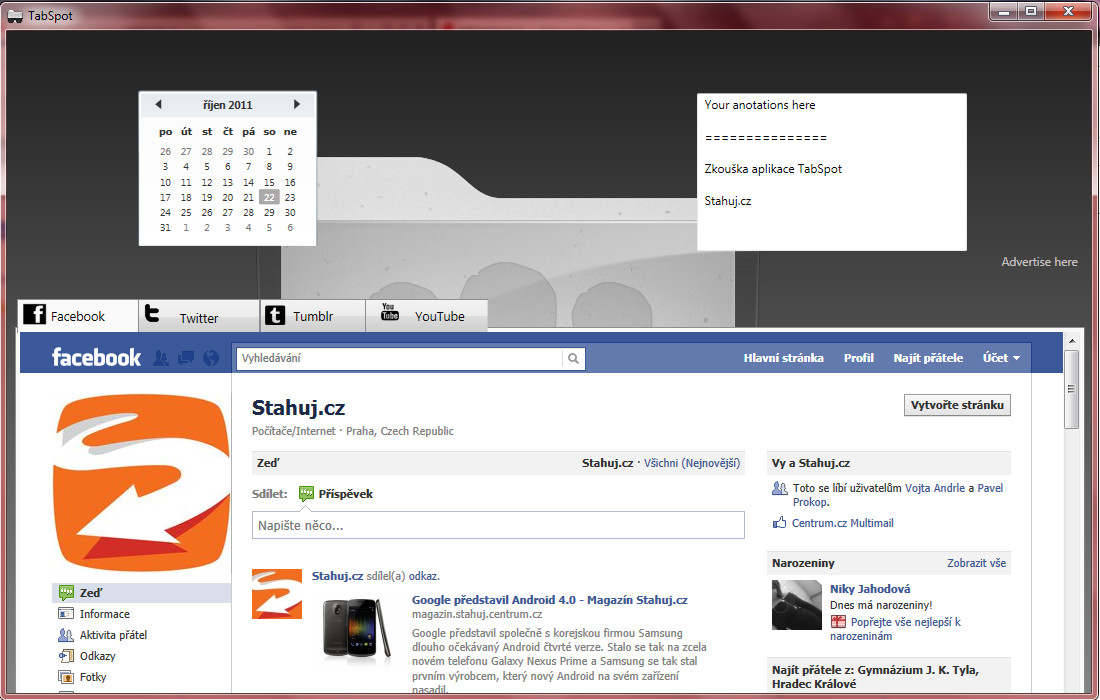Screen dimensions: 1100x700
Task: Click the Twitter bird tab icon
Action: pos(152,314)
